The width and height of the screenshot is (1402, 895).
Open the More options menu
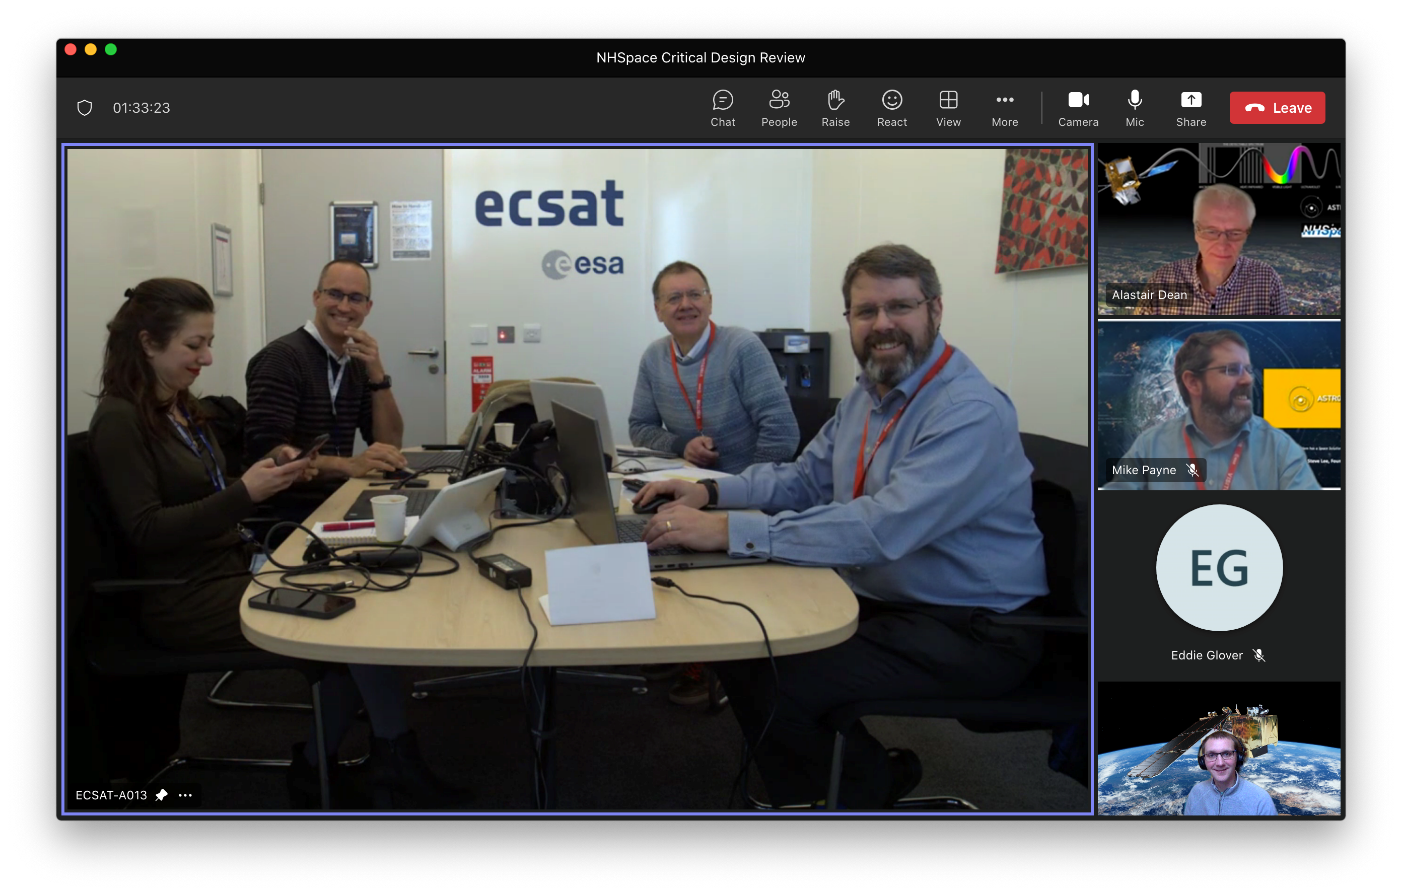(1004, 107)
